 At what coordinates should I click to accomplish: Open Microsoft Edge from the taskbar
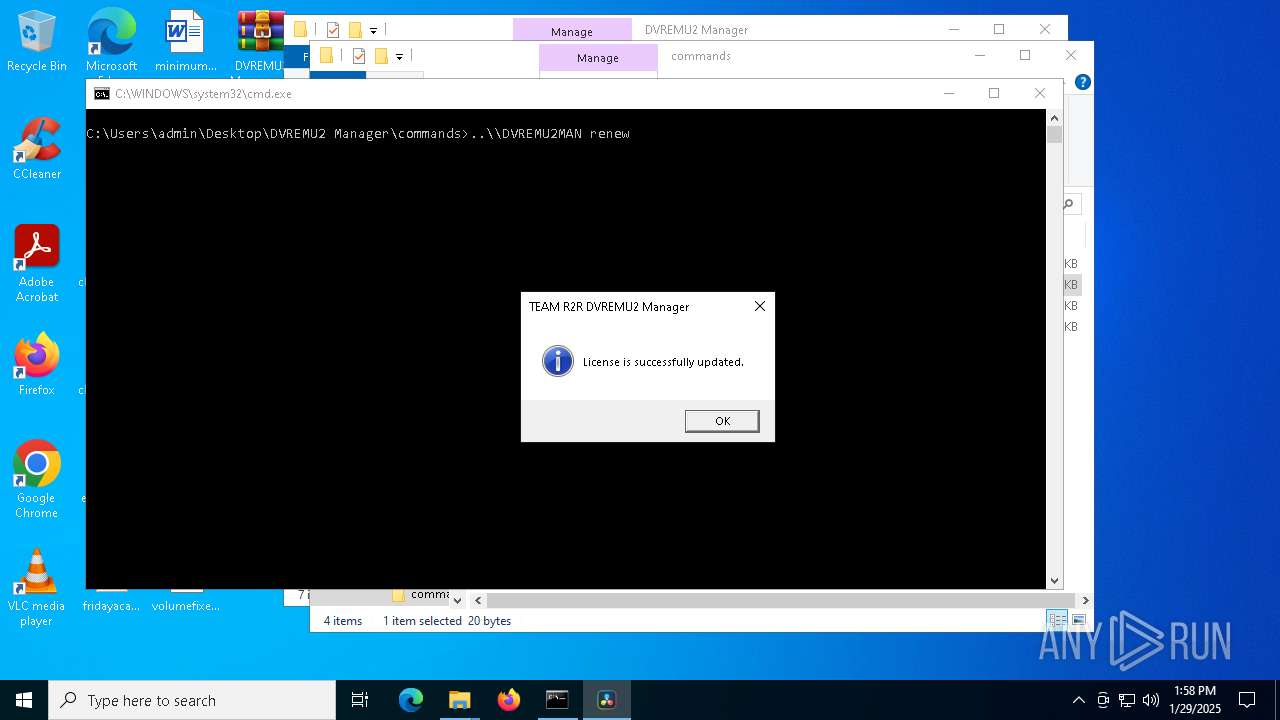(411, 700)
